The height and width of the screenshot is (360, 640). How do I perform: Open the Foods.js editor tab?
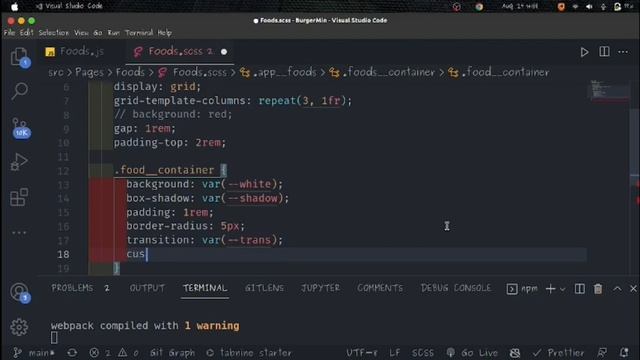[75, 52]
